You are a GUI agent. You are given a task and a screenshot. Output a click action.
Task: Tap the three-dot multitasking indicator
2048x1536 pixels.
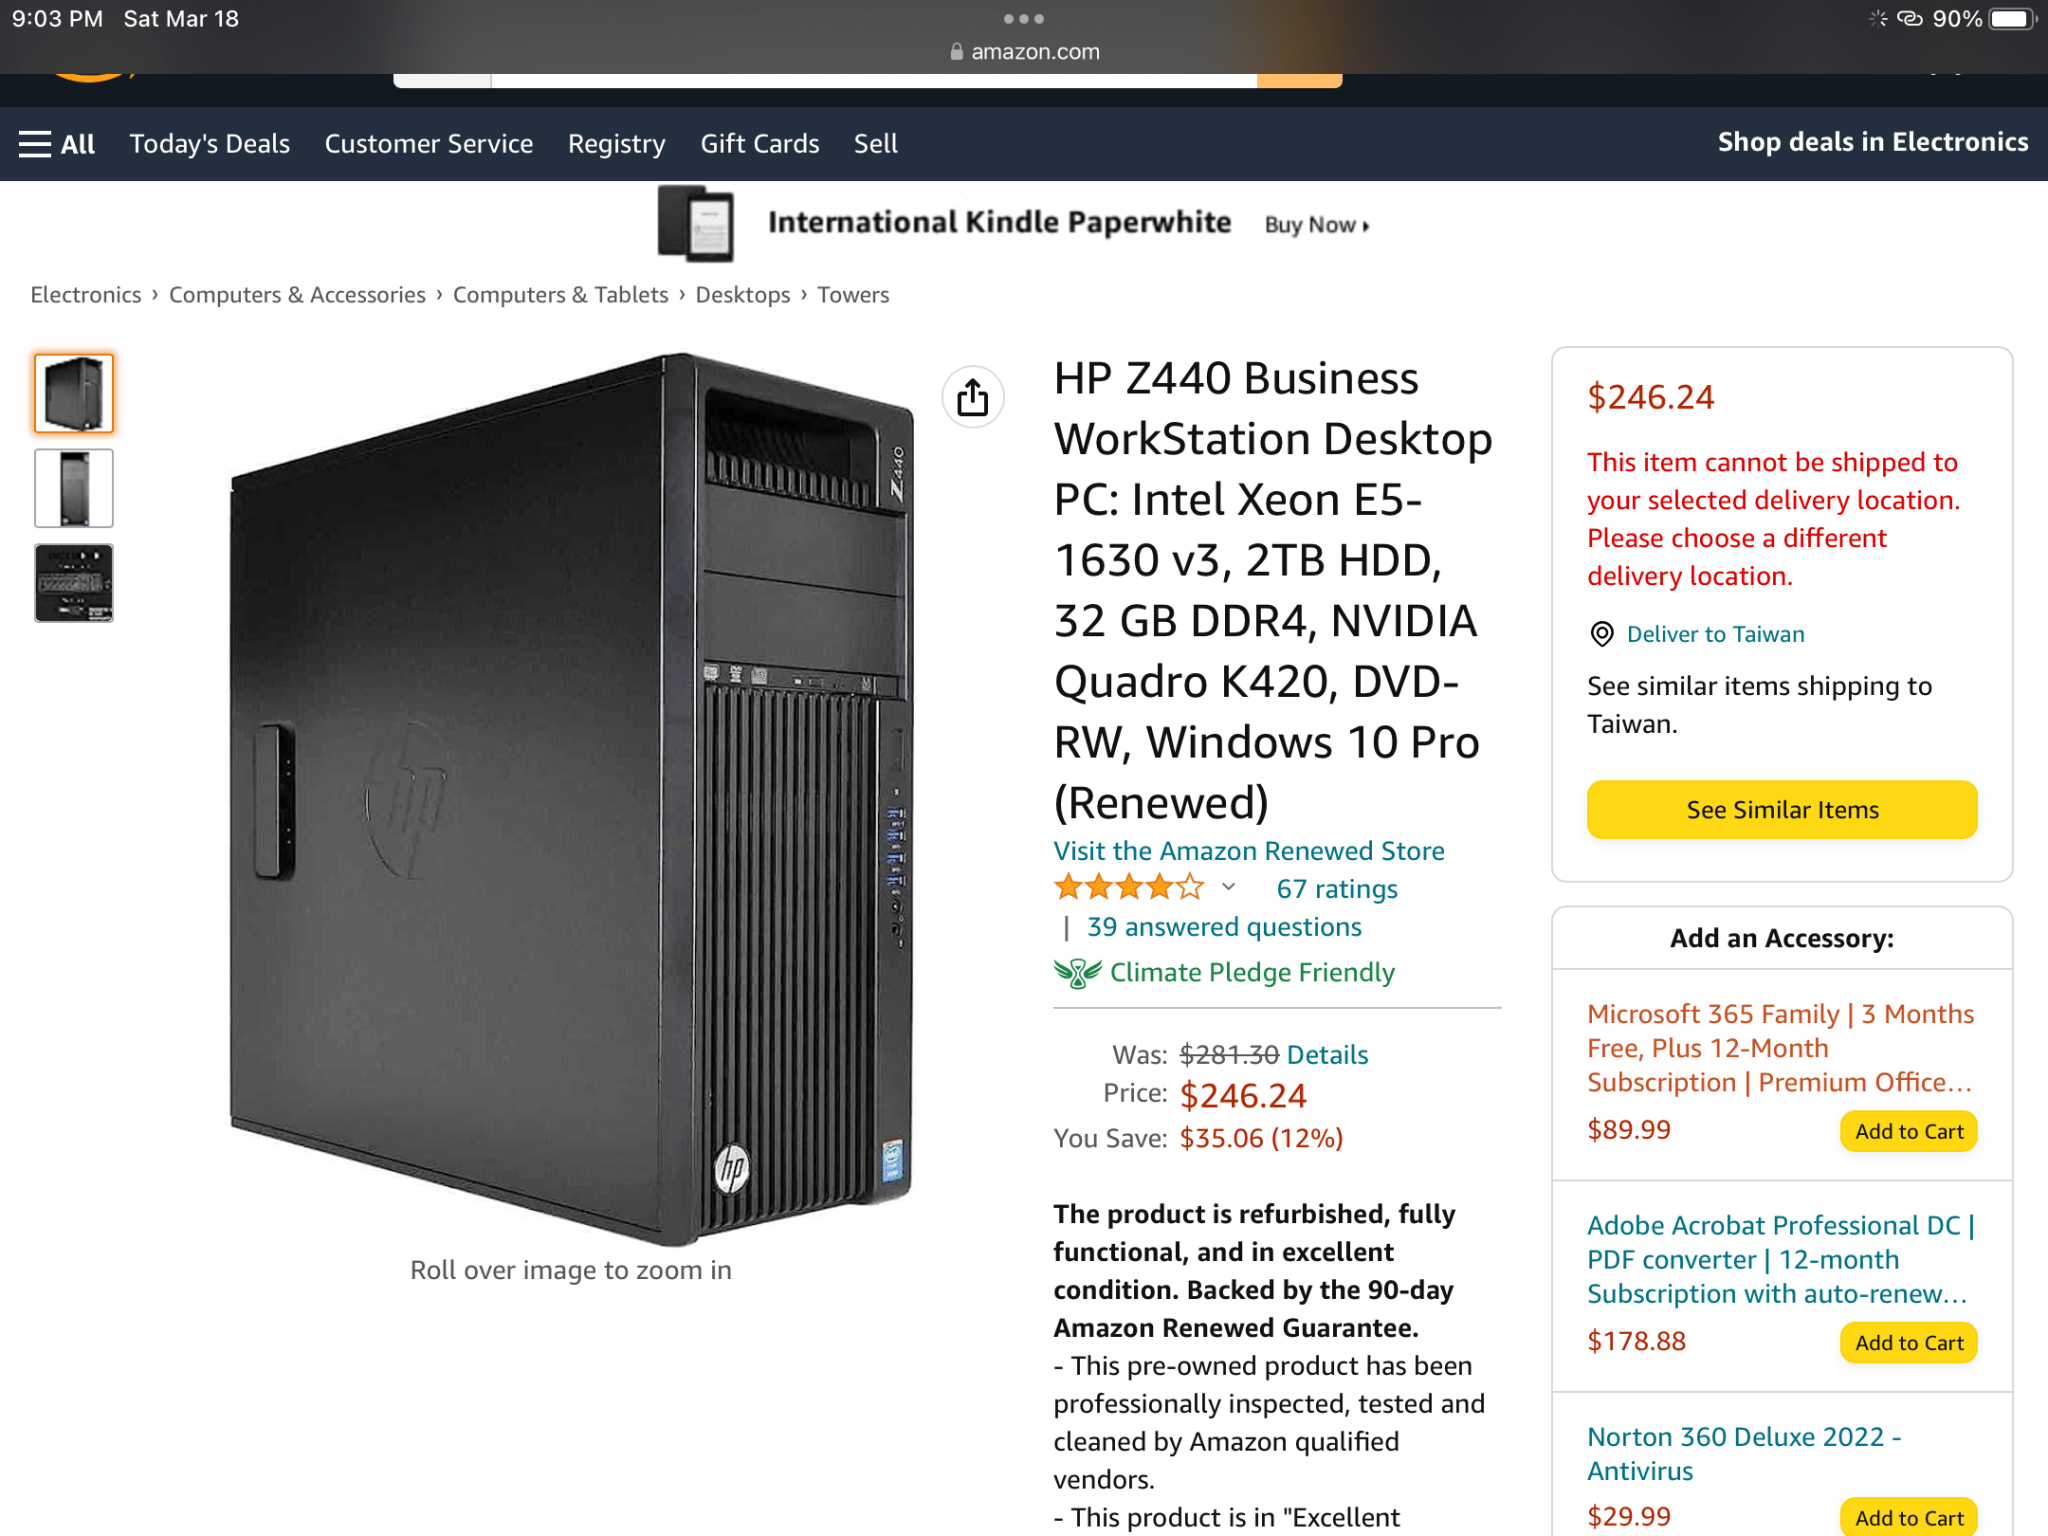point(1024,19)
